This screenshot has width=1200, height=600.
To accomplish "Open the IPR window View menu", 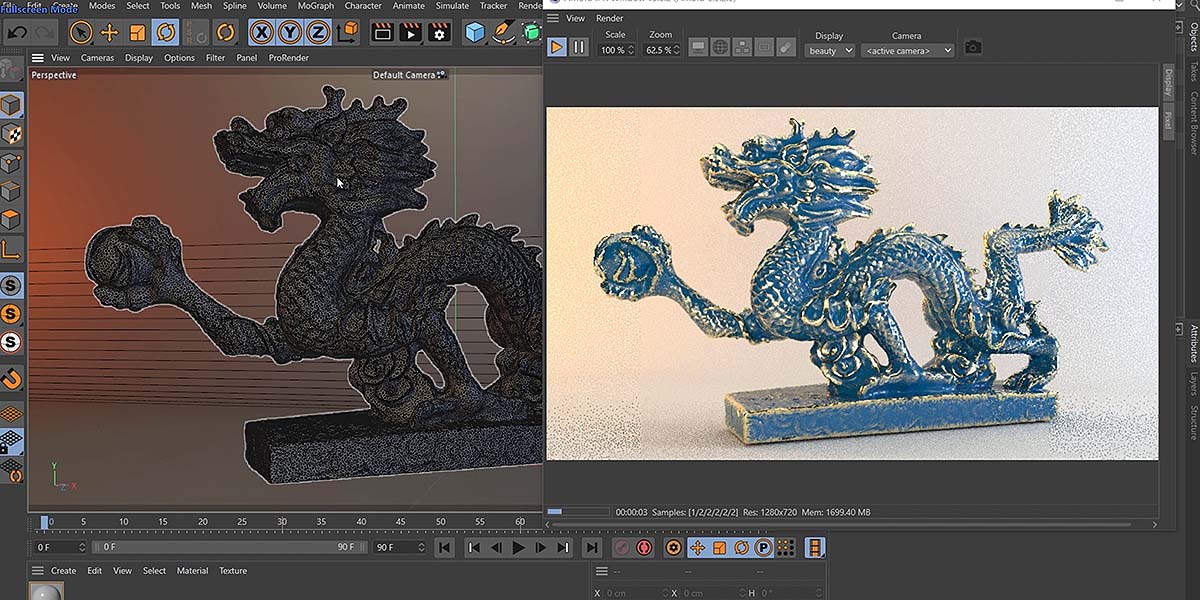I will pyautogui.click(x=575, y=18).
